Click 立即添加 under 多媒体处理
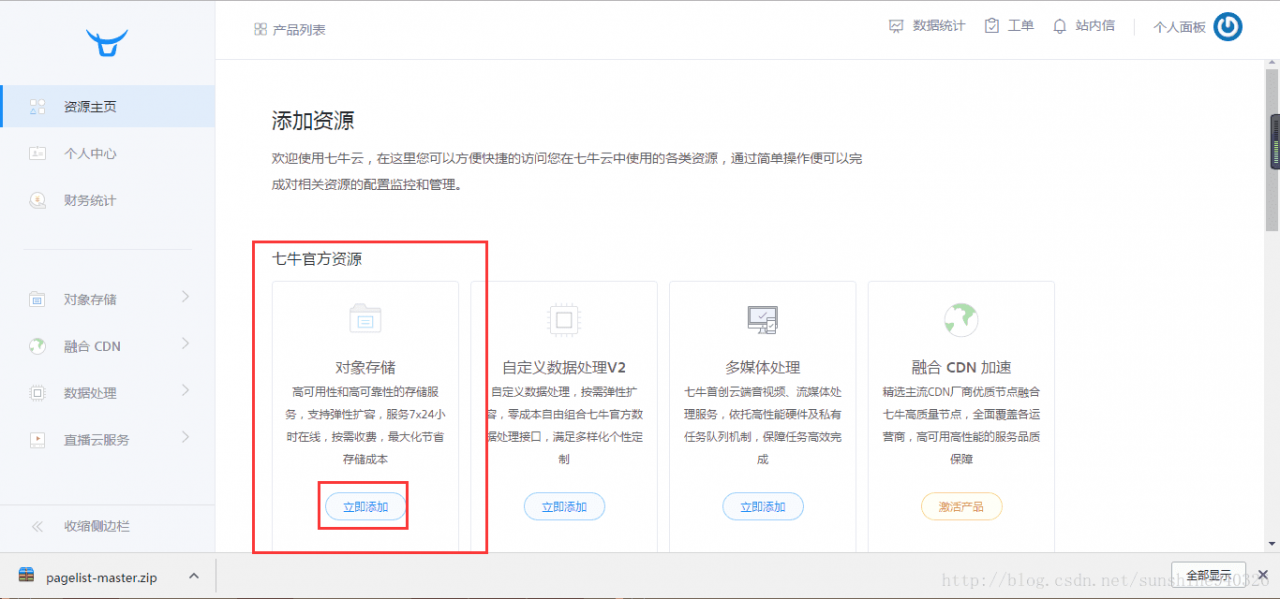This screenshot has width=1280, height=599. (x=762, y=507)
